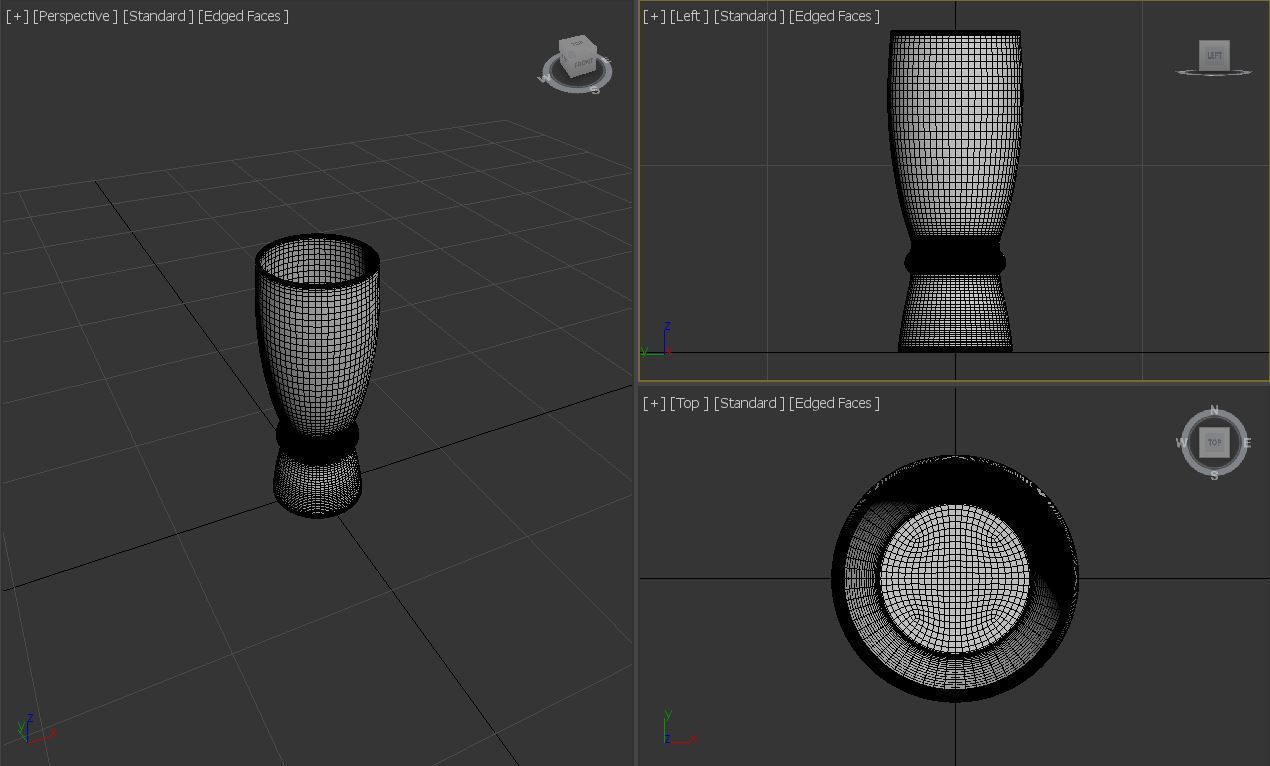Open the [Perspective] point-of-view menu
This screenshot has height=766, width=1270.
(x=75, y=16)
